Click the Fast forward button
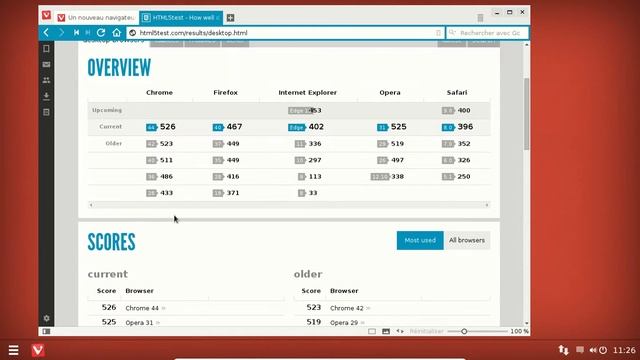Image resolution: width=640 pixels, height=360 pixels. coord(87,33)
